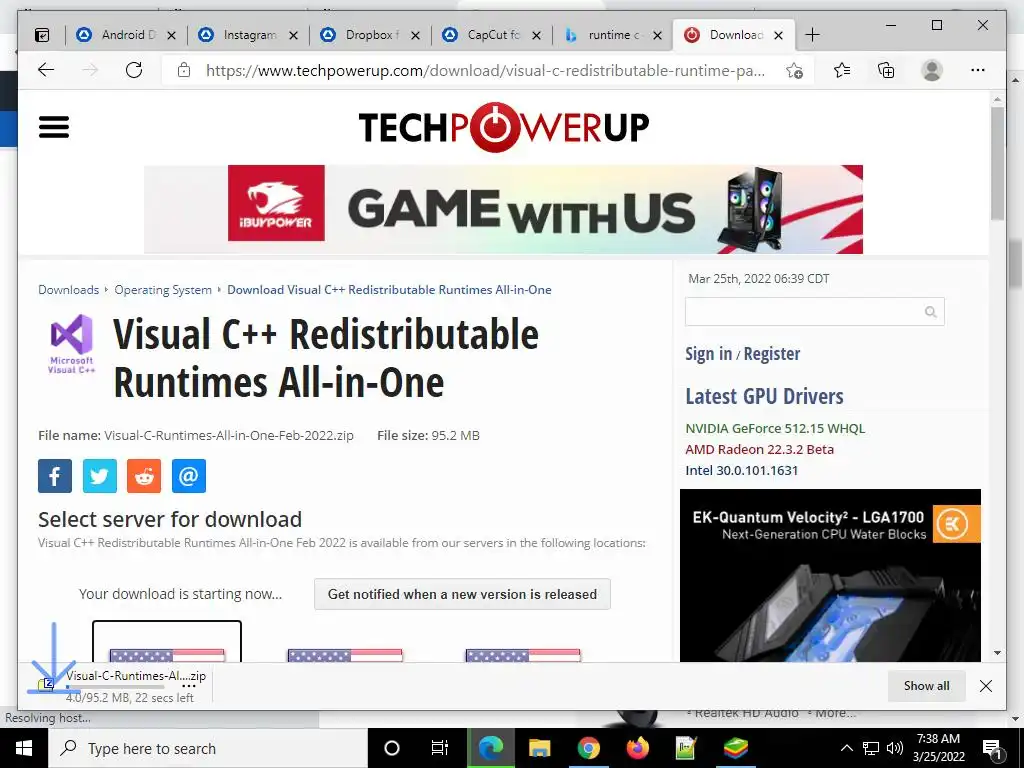
Task: Close the downloads bar
Action: tap(986, 686)
